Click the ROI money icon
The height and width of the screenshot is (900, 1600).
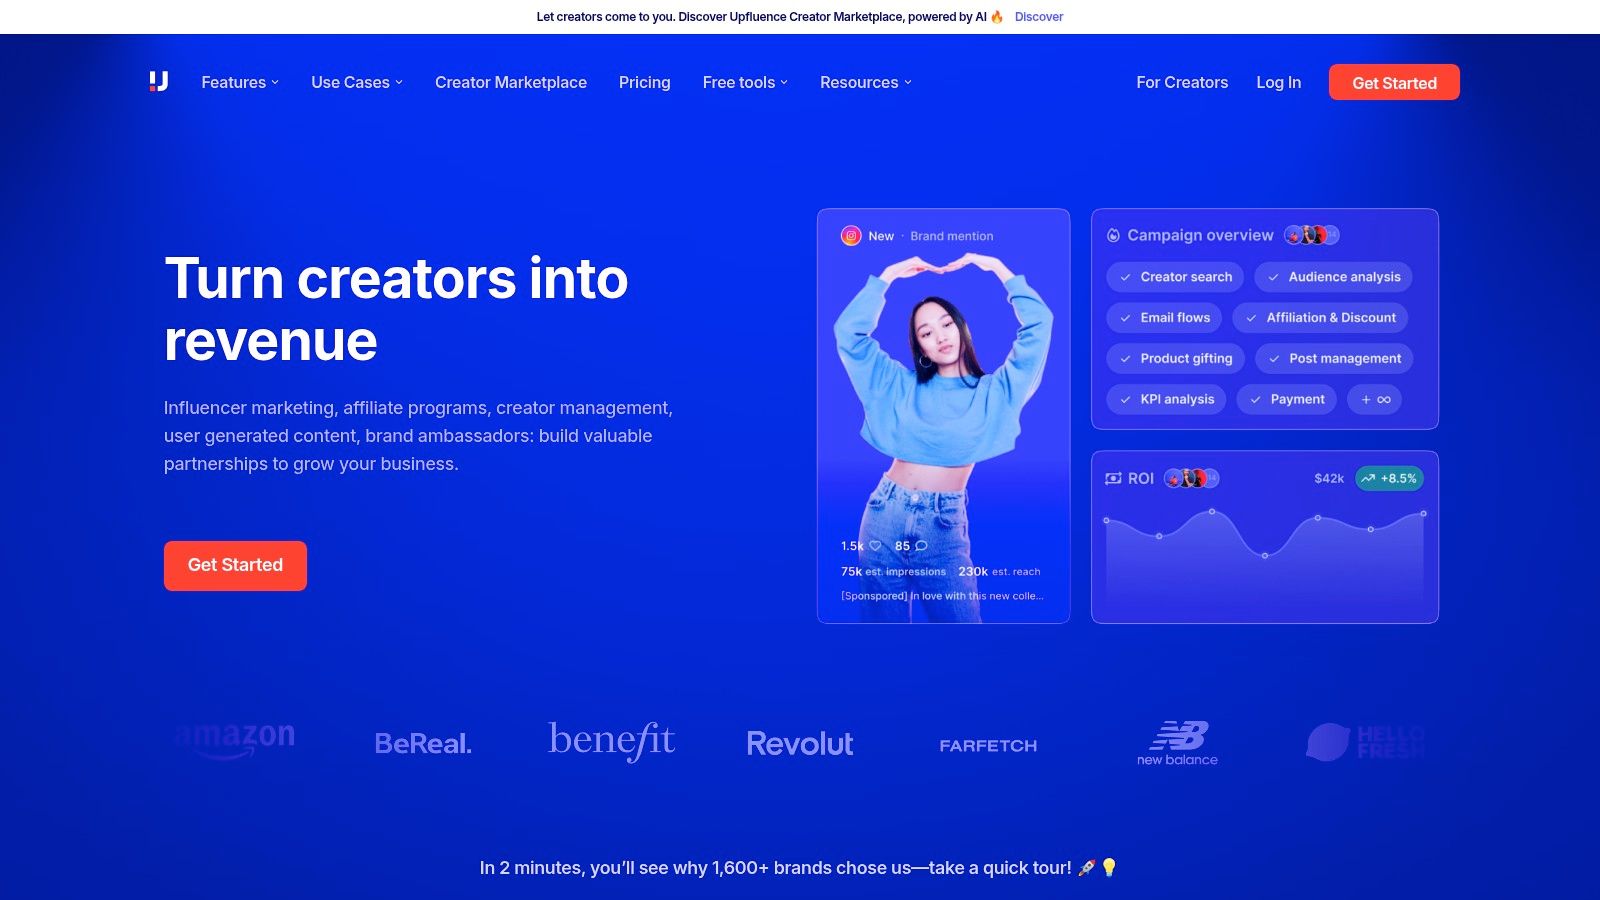(1113, 479)
